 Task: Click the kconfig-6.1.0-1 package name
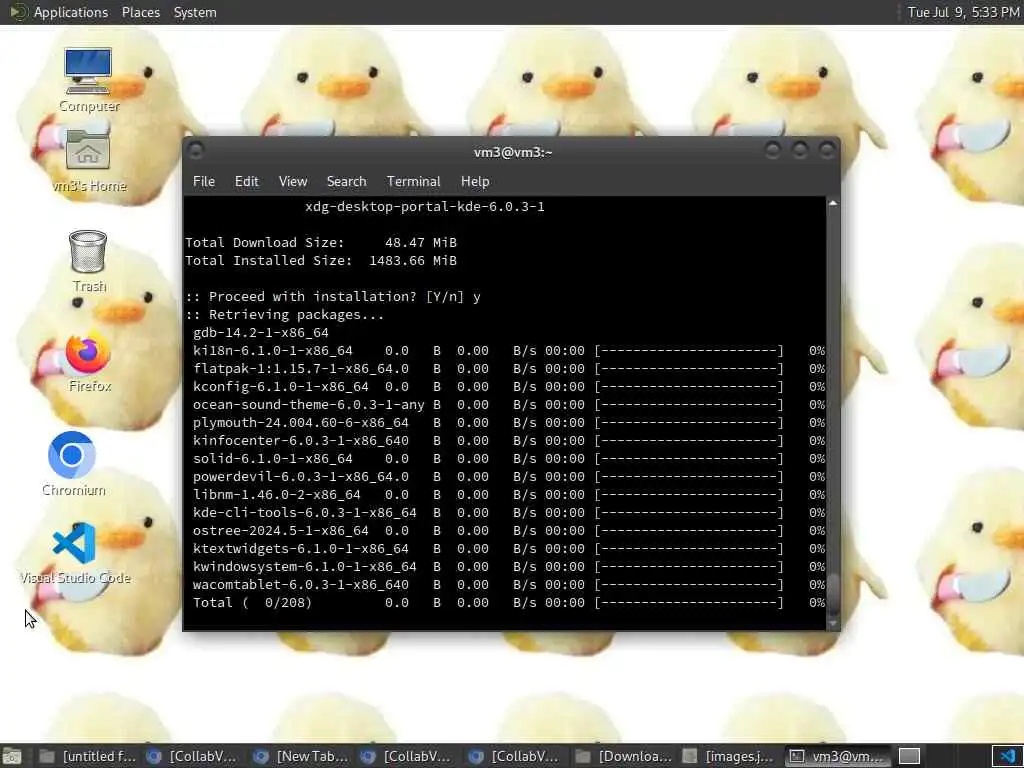point(281,387)
